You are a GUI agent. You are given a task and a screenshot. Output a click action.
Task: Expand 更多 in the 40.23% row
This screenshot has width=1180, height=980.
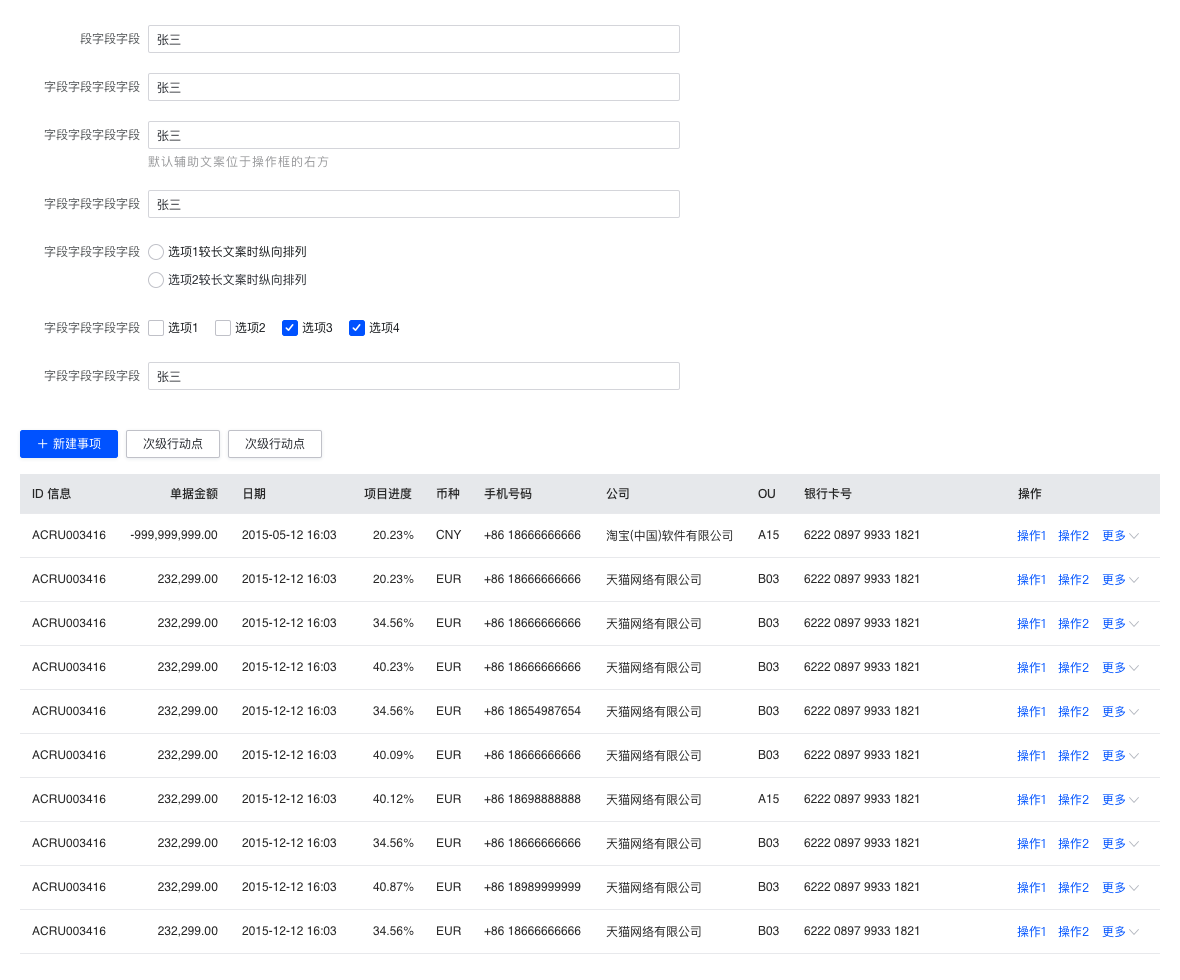(1121, 668)
